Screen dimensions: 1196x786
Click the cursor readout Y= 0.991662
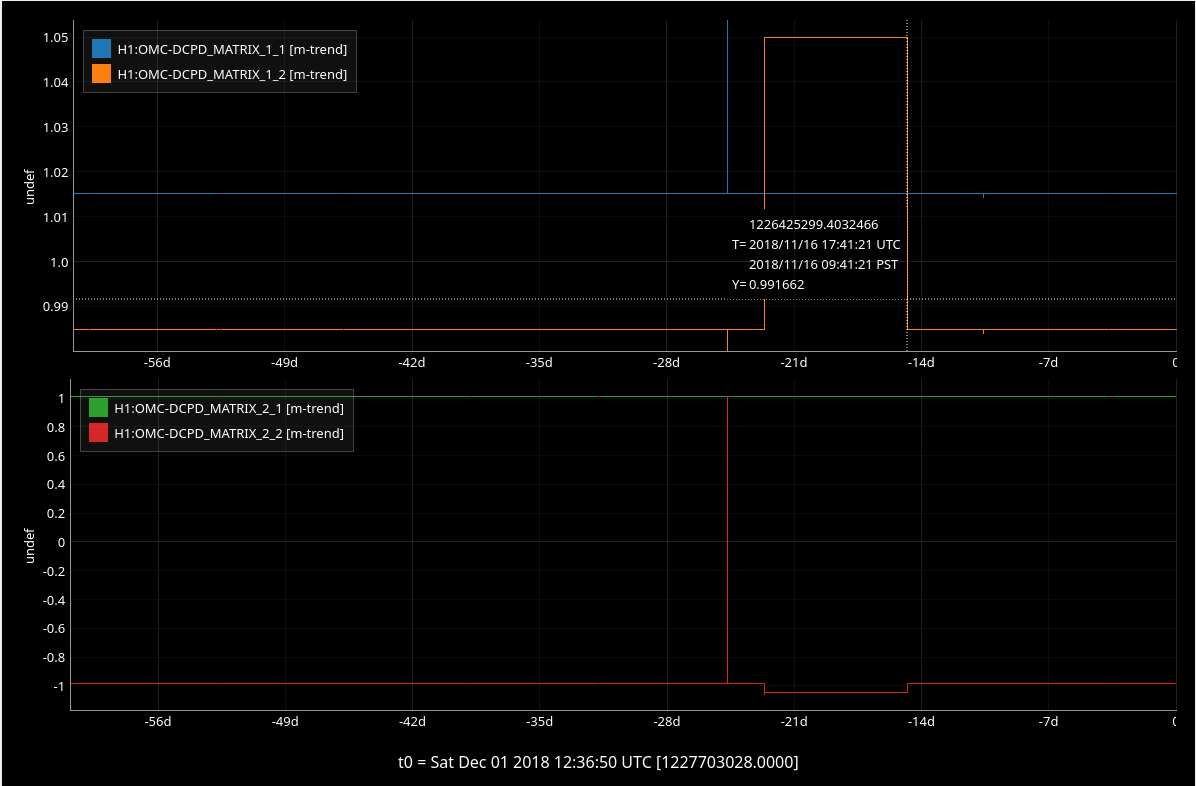(768, 284)
